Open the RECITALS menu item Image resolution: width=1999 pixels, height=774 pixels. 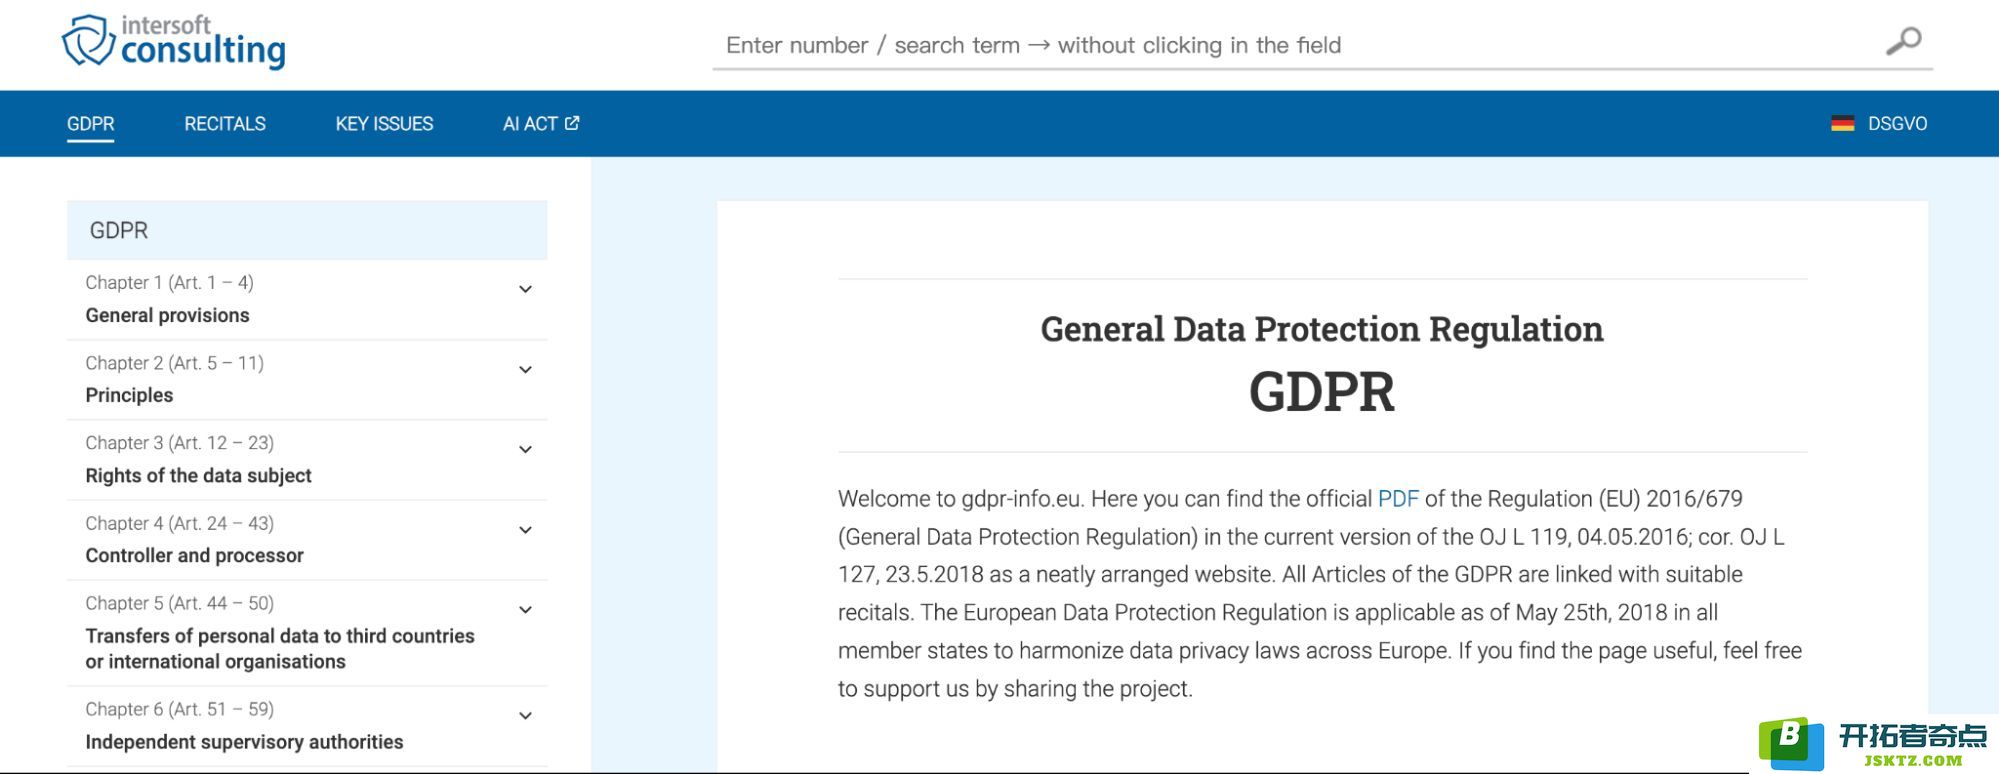coord(225,124)
